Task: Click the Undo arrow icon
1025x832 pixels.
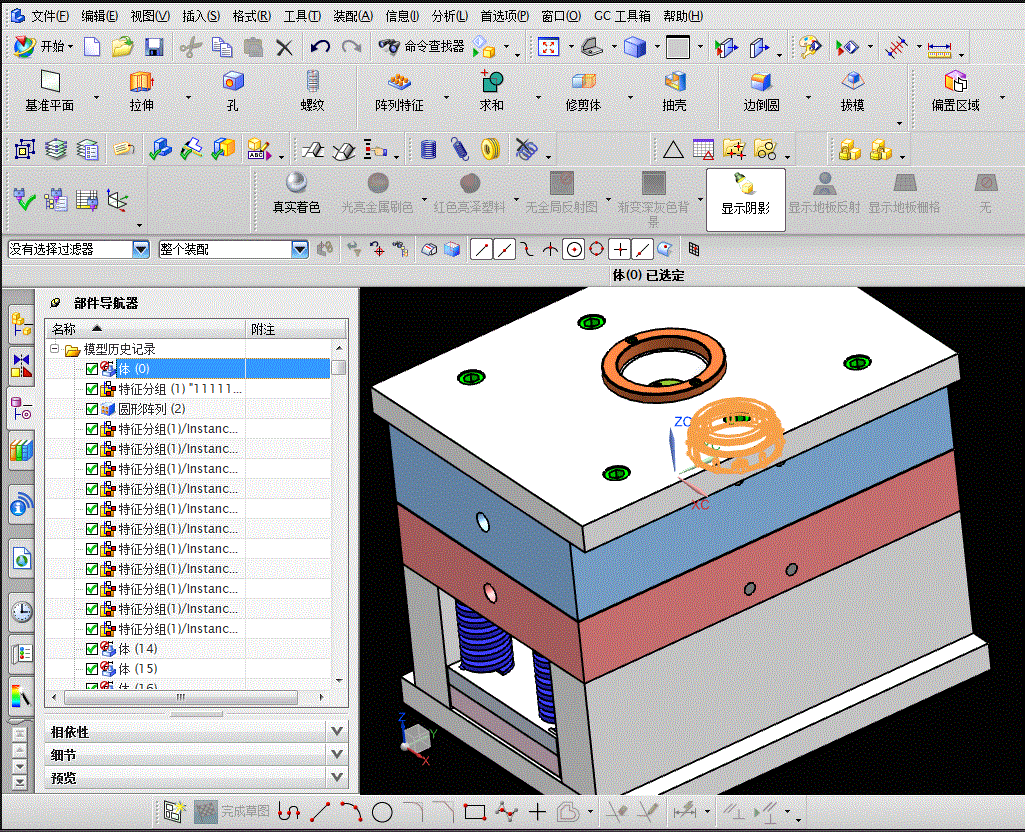Action: pyautogui.click(x=320, y=47)
